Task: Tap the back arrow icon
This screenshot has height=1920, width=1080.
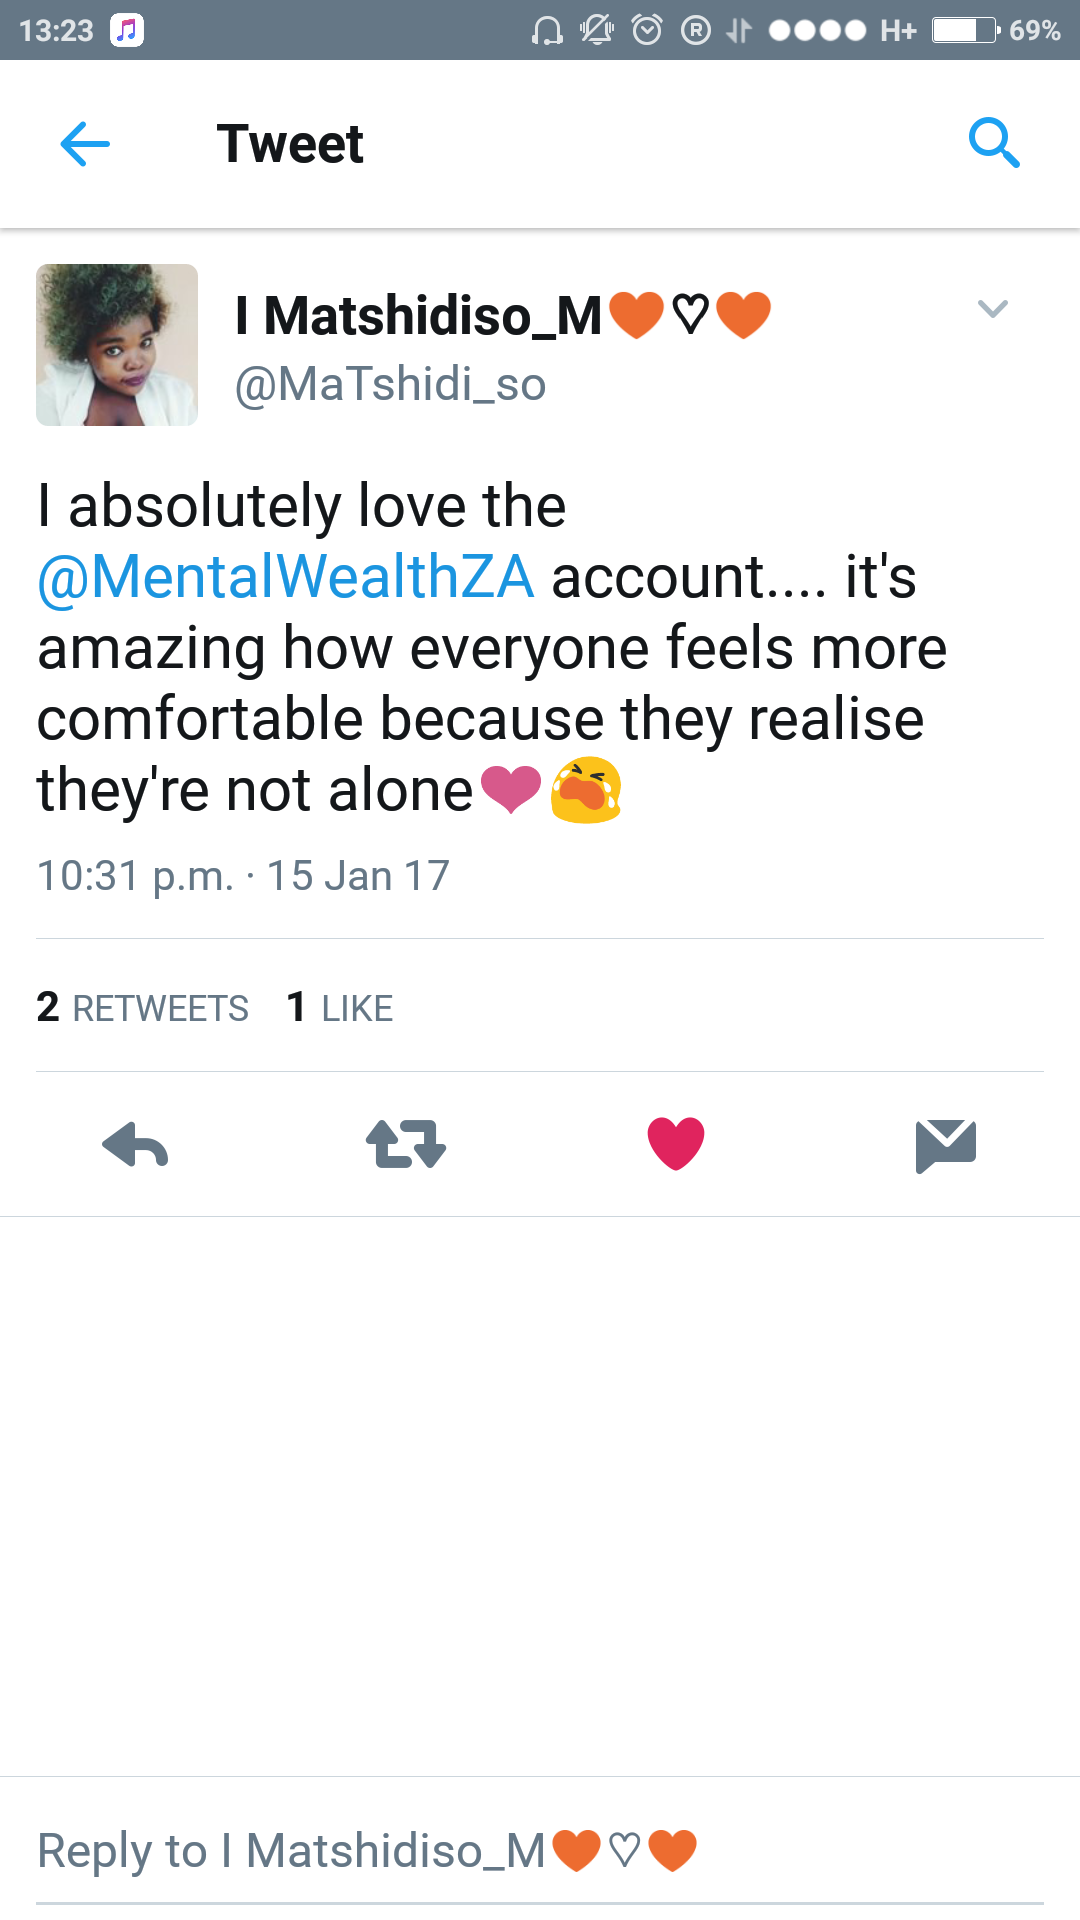Action: [x=85, y=144]
